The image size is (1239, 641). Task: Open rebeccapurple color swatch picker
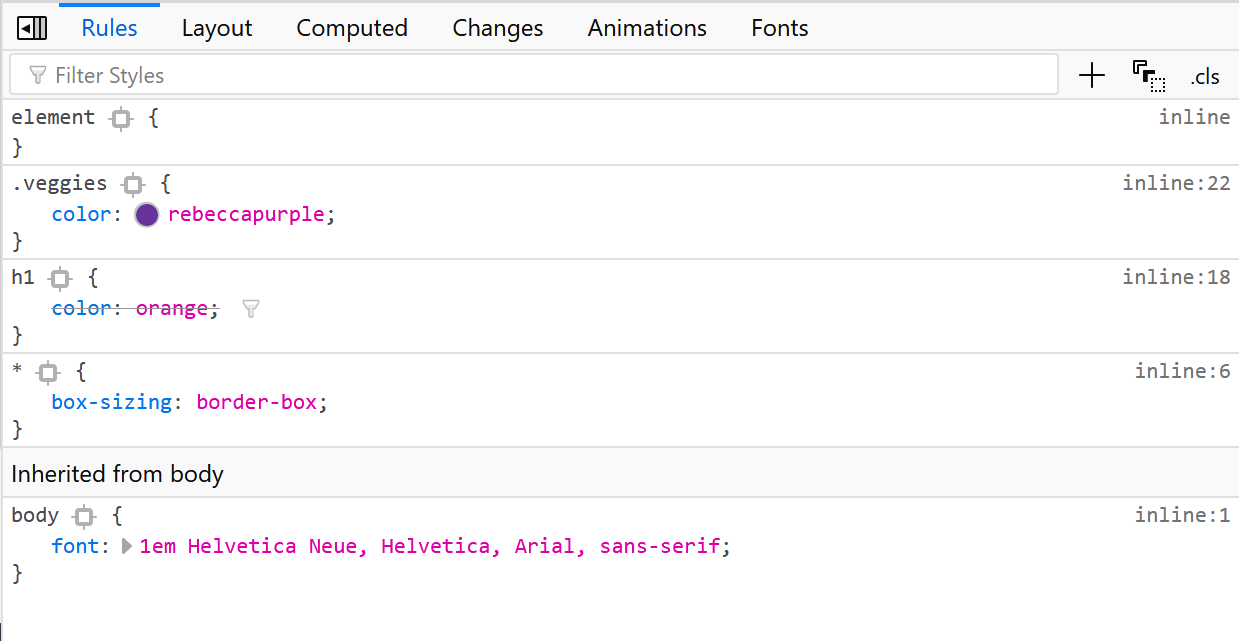[147, 214]
